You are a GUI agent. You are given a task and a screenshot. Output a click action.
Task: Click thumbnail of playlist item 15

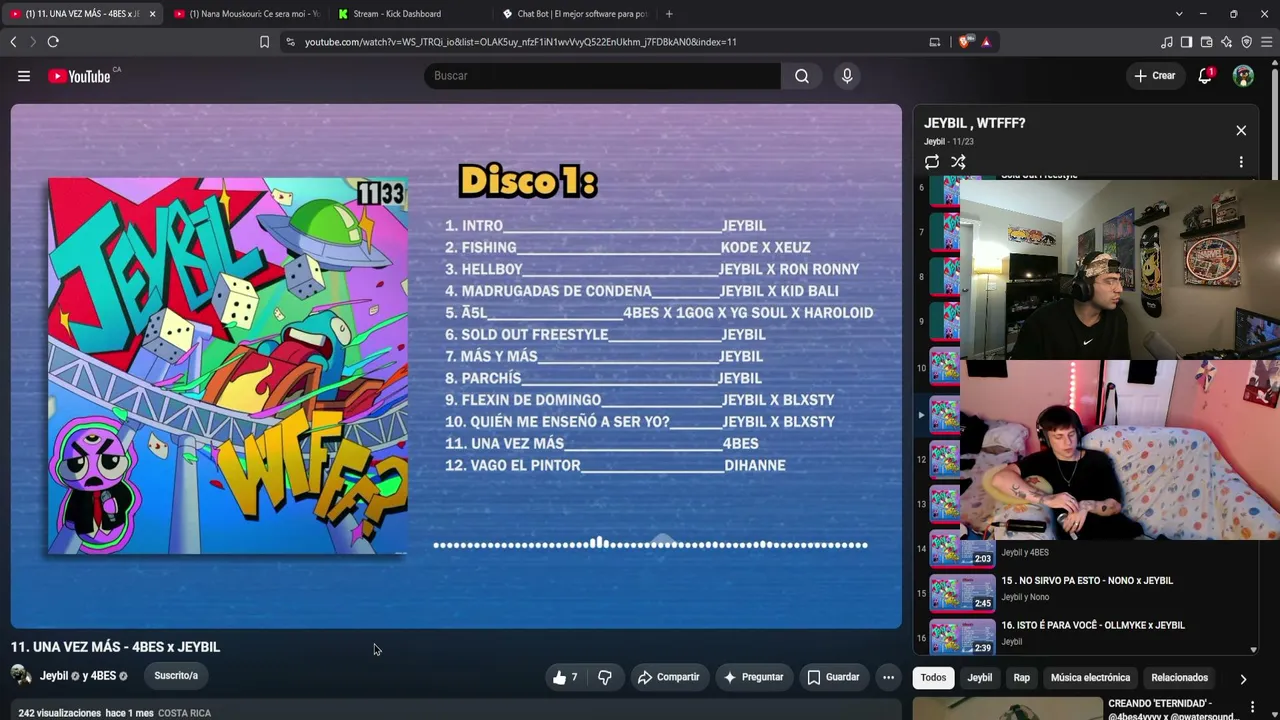pyautogui.click(x=962, y=593)
